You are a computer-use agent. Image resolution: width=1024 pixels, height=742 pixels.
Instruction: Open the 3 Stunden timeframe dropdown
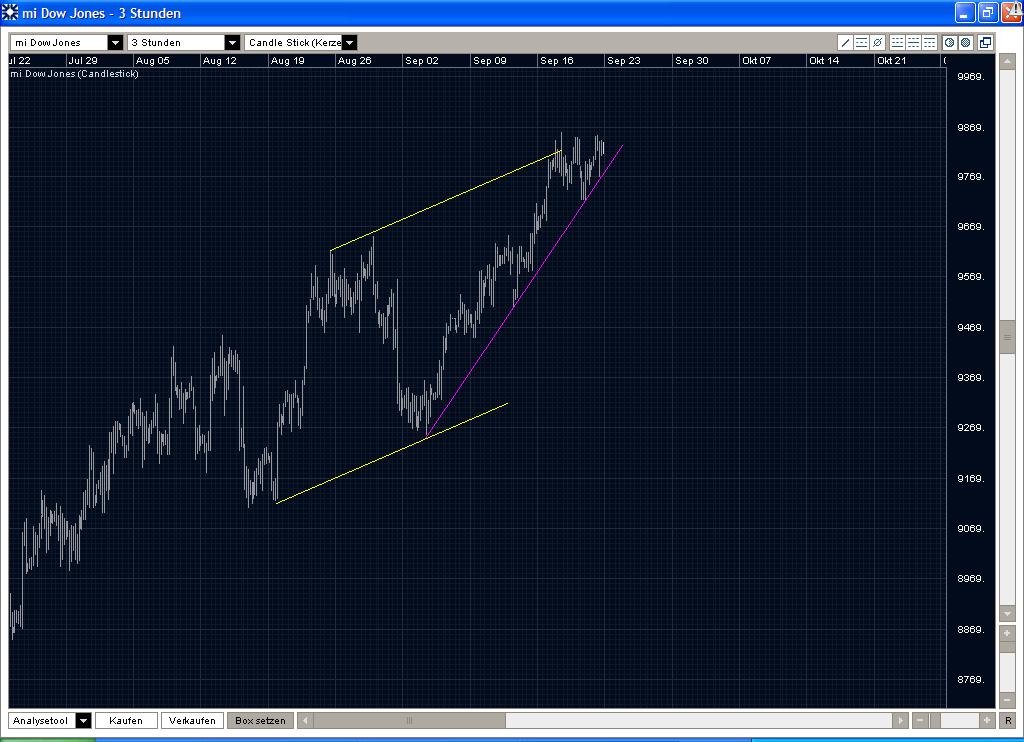click(233, 42)
